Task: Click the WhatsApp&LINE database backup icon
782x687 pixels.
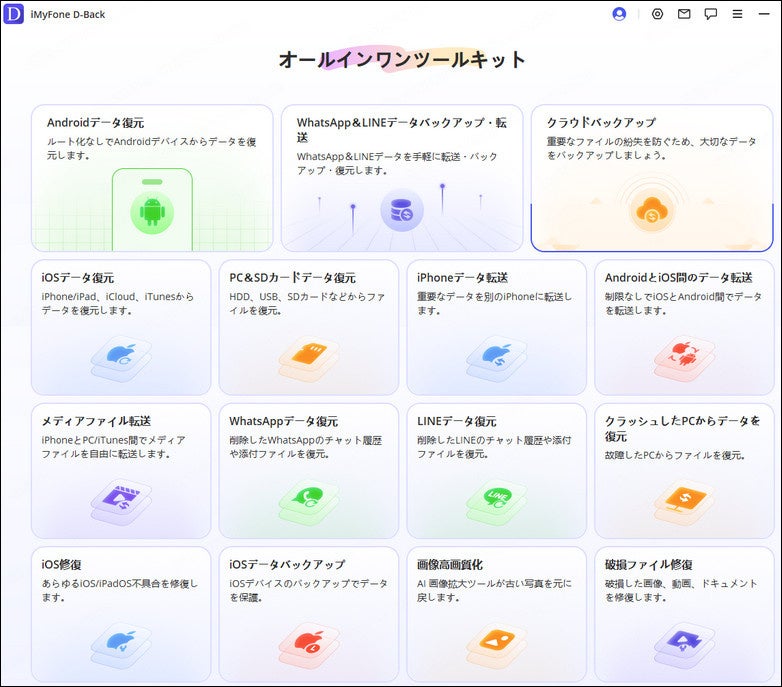Action: point(401,211)
